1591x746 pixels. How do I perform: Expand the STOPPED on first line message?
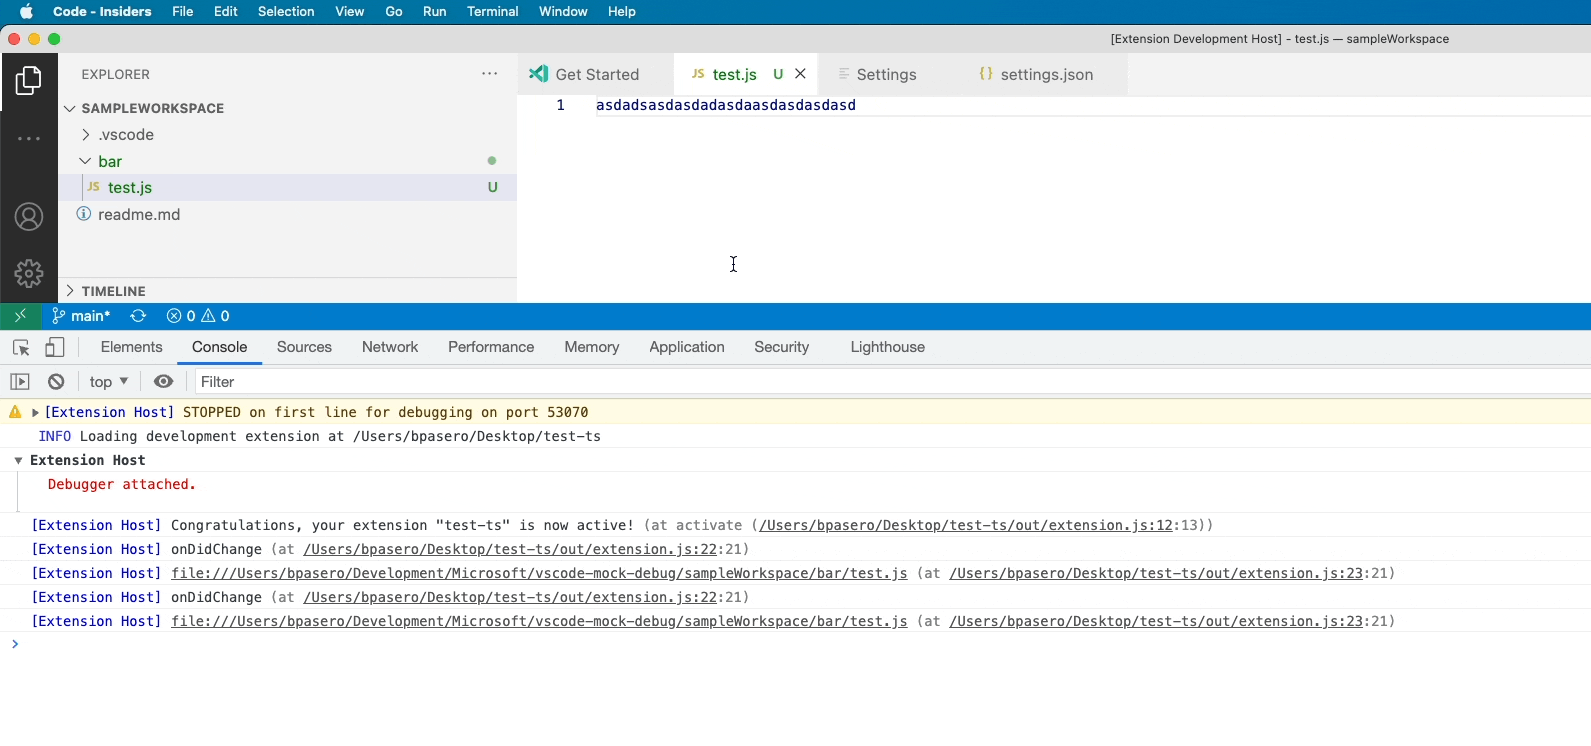pos(35,412)
